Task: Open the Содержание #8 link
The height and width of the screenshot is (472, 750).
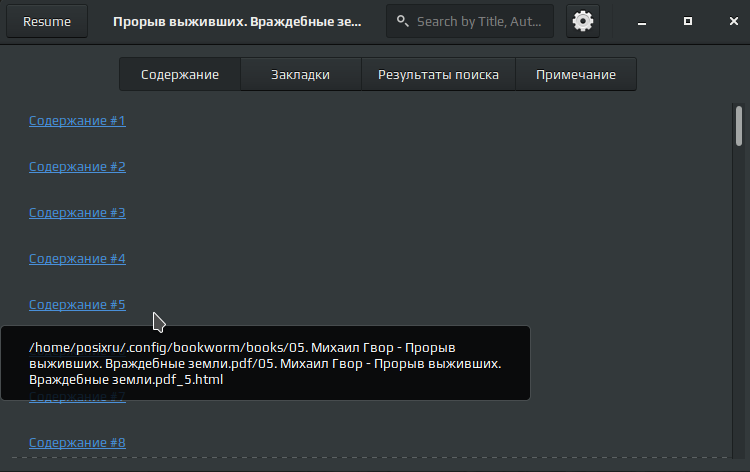Action: [x=77, y=442]
